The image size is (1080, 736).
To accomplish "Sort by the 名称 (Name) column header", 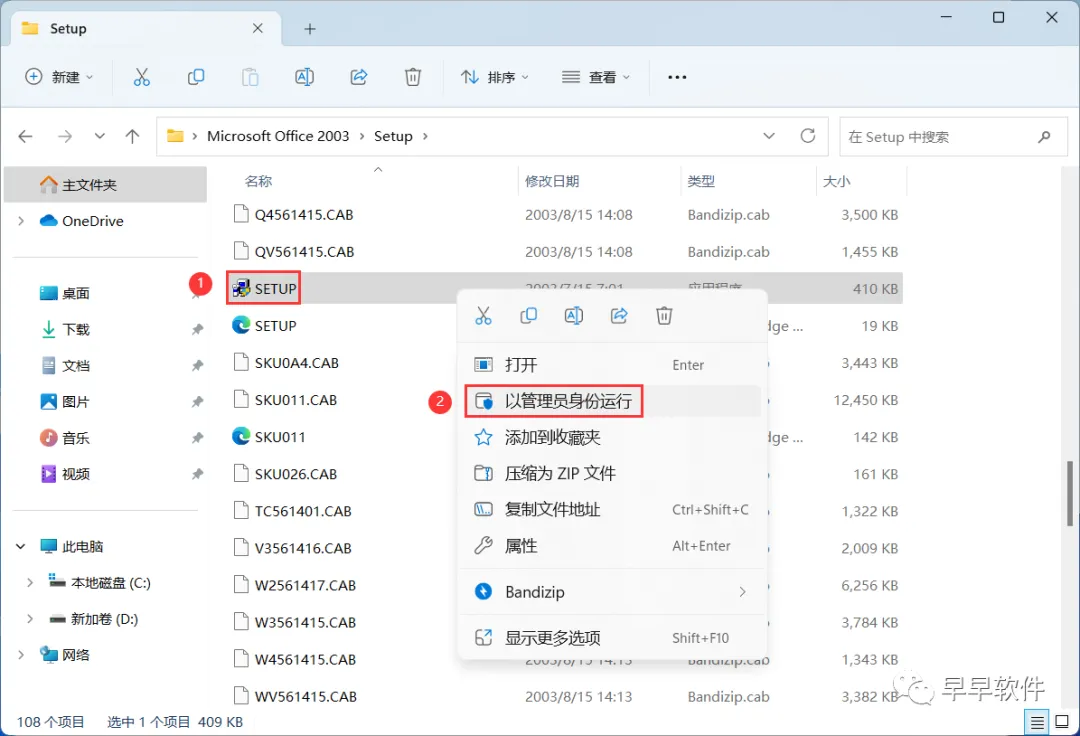I will 258,181.
